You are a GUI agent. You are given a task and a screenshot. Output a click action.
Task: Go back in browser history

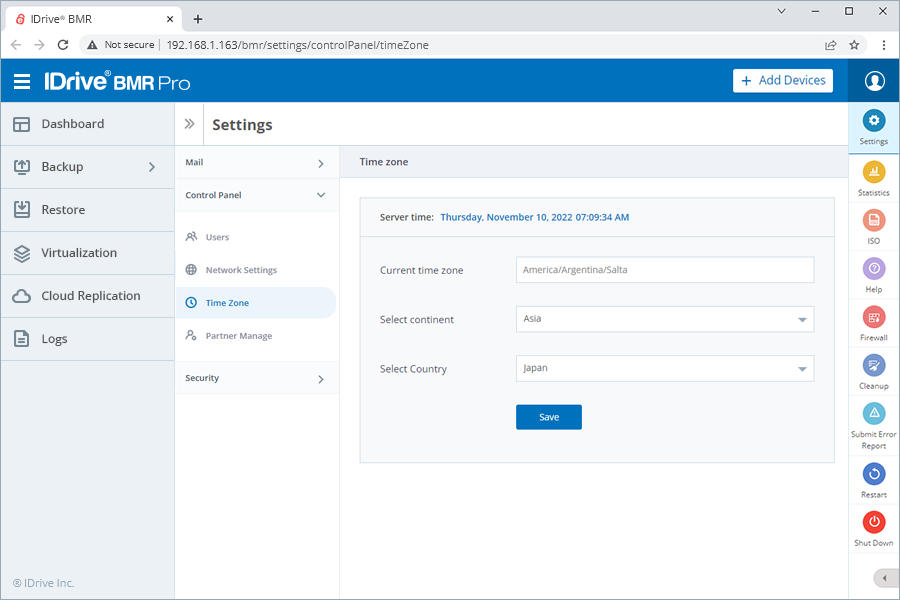(x=16, y=45)
